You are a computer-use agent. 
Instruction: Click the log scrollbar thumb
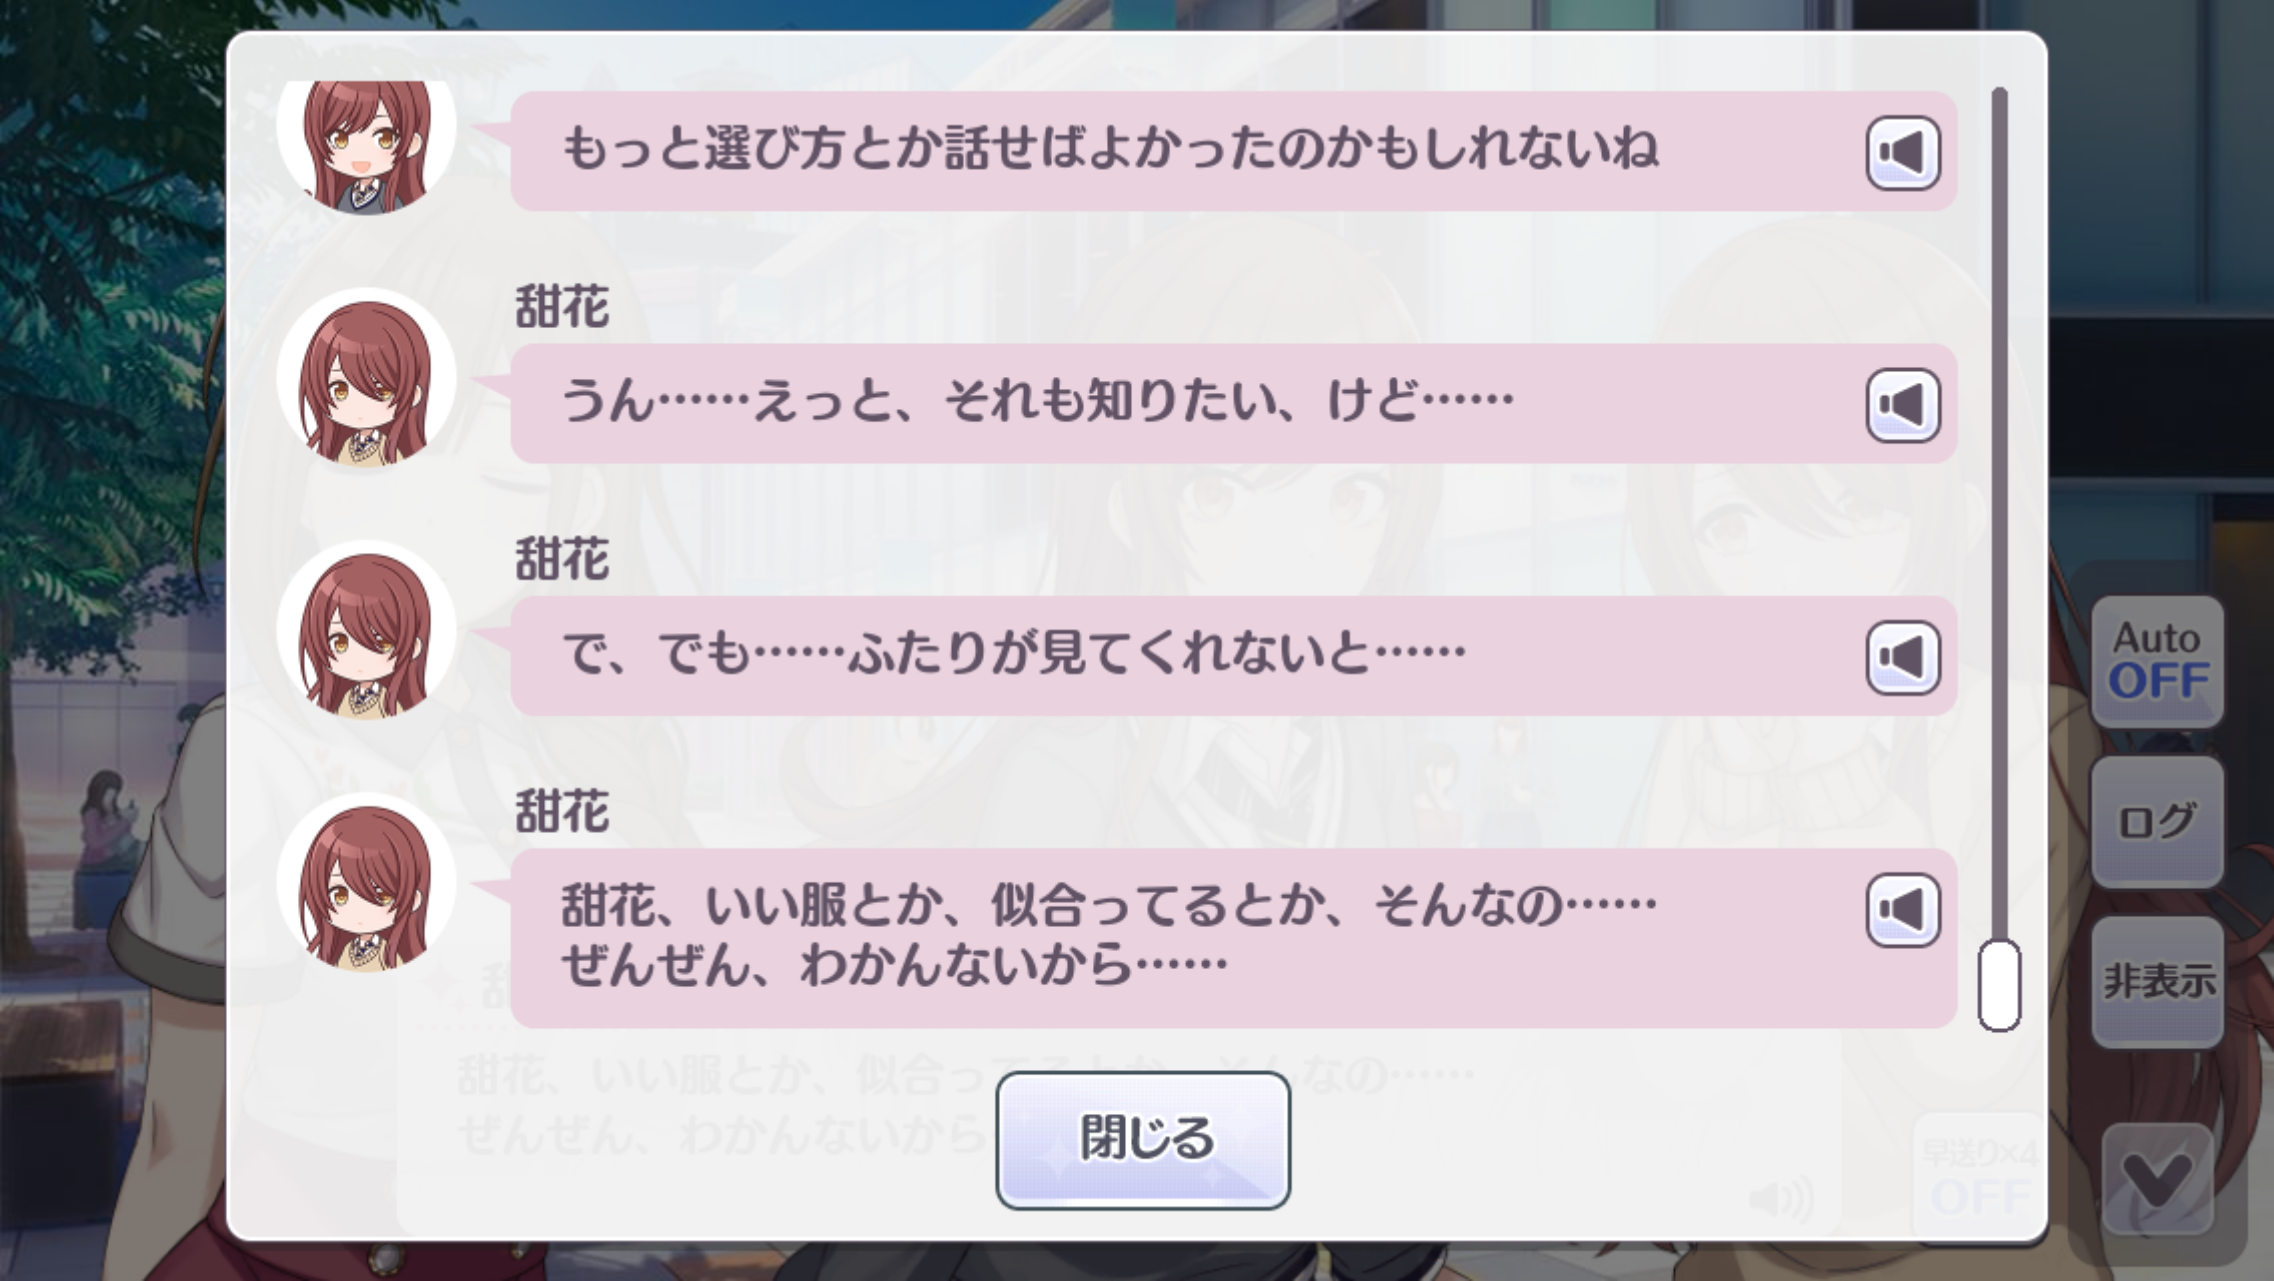click(x=1999, y=985)
